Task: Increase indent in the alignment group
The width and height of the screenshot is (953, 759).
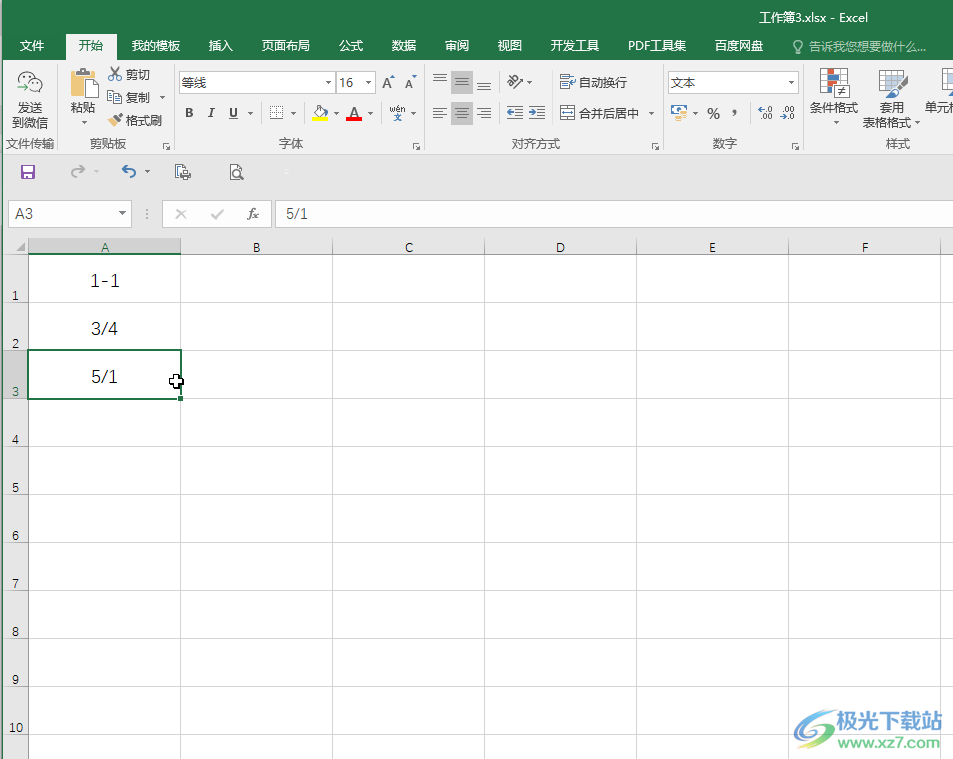Action: [537, 112]
